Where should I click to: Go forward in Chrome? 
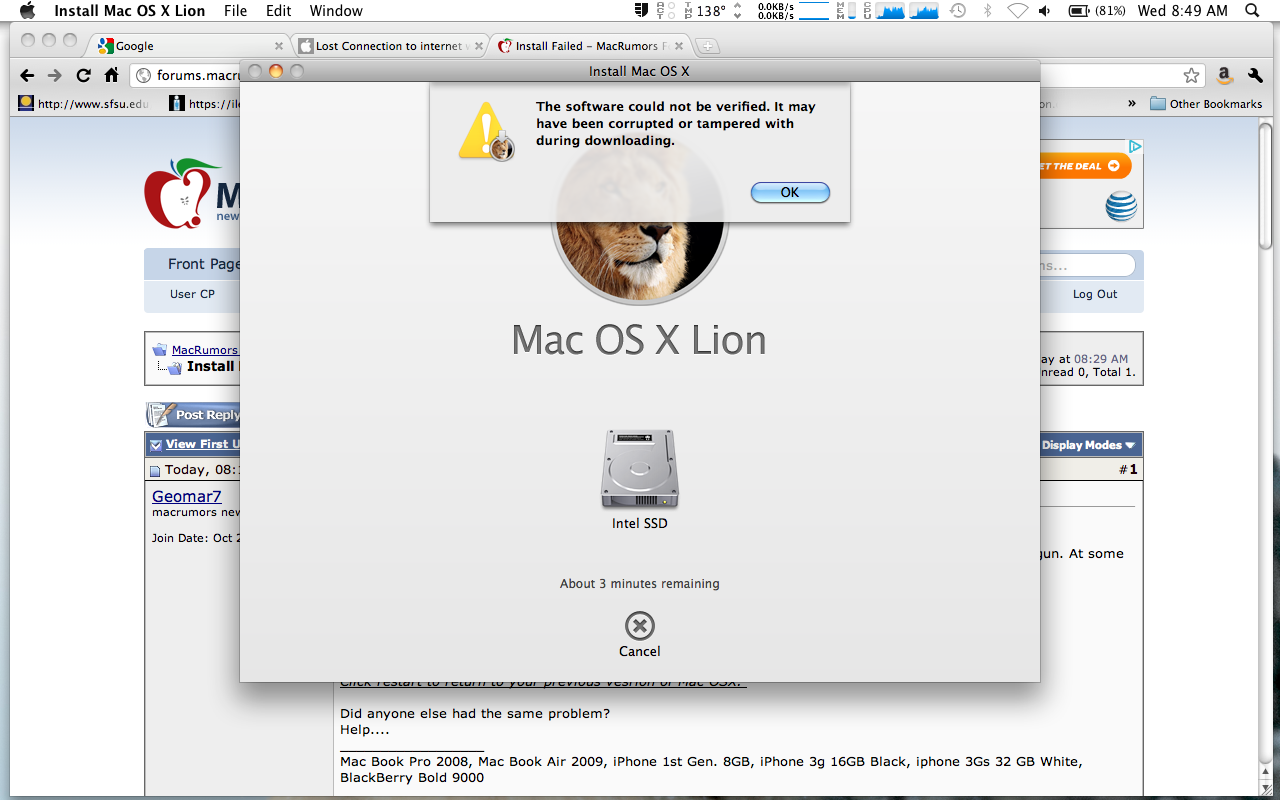55,75
